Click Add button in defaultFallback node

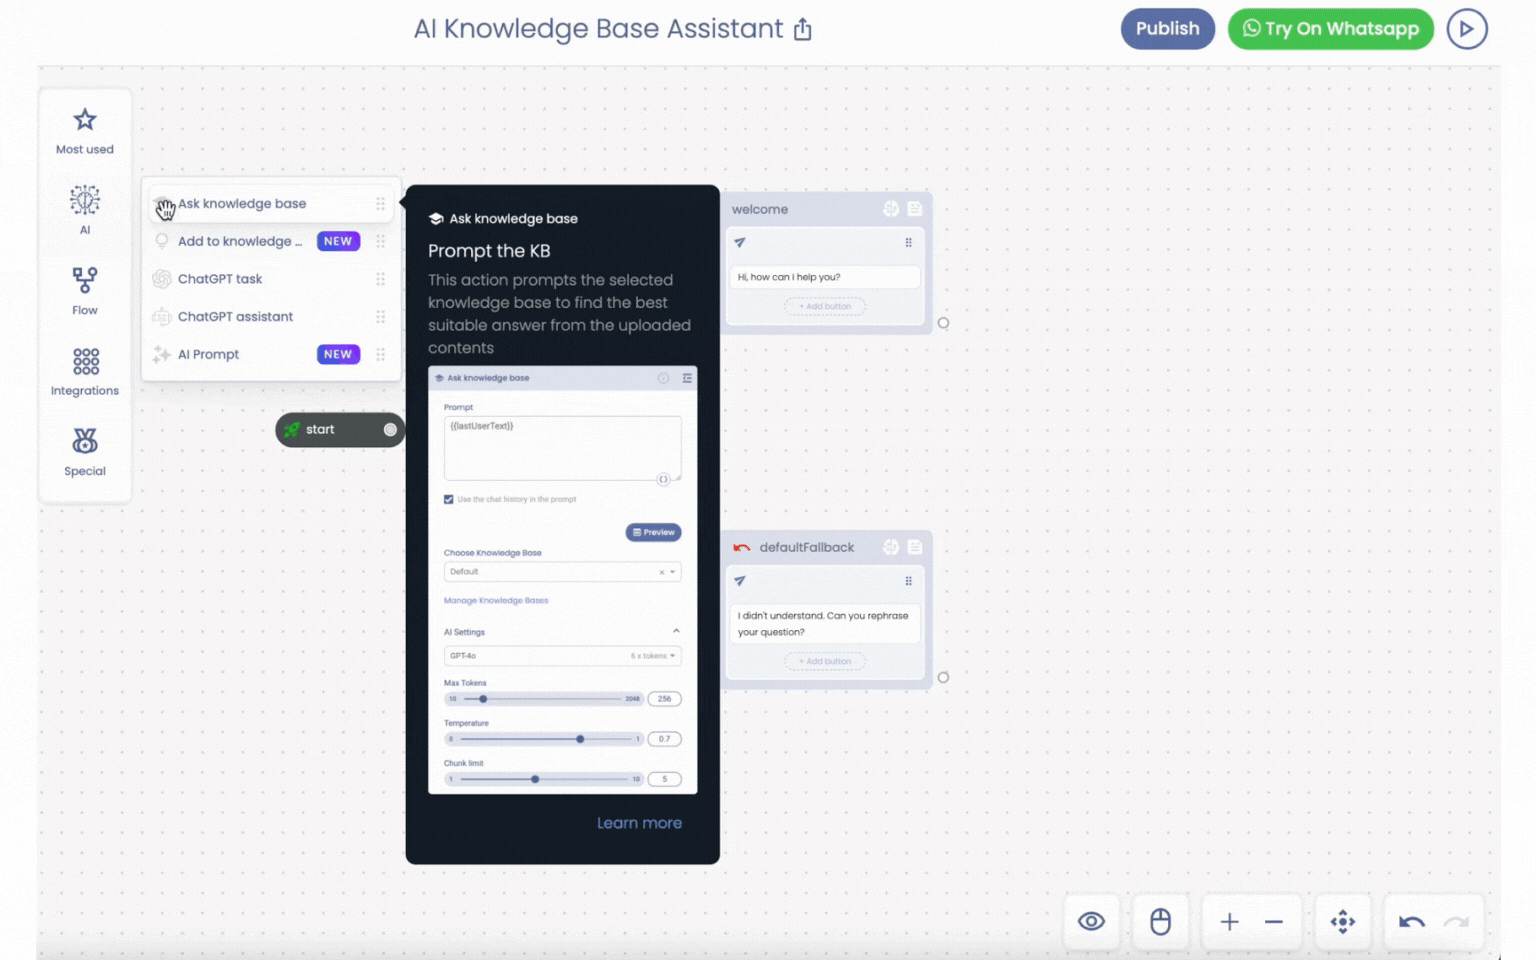[825, 661]
